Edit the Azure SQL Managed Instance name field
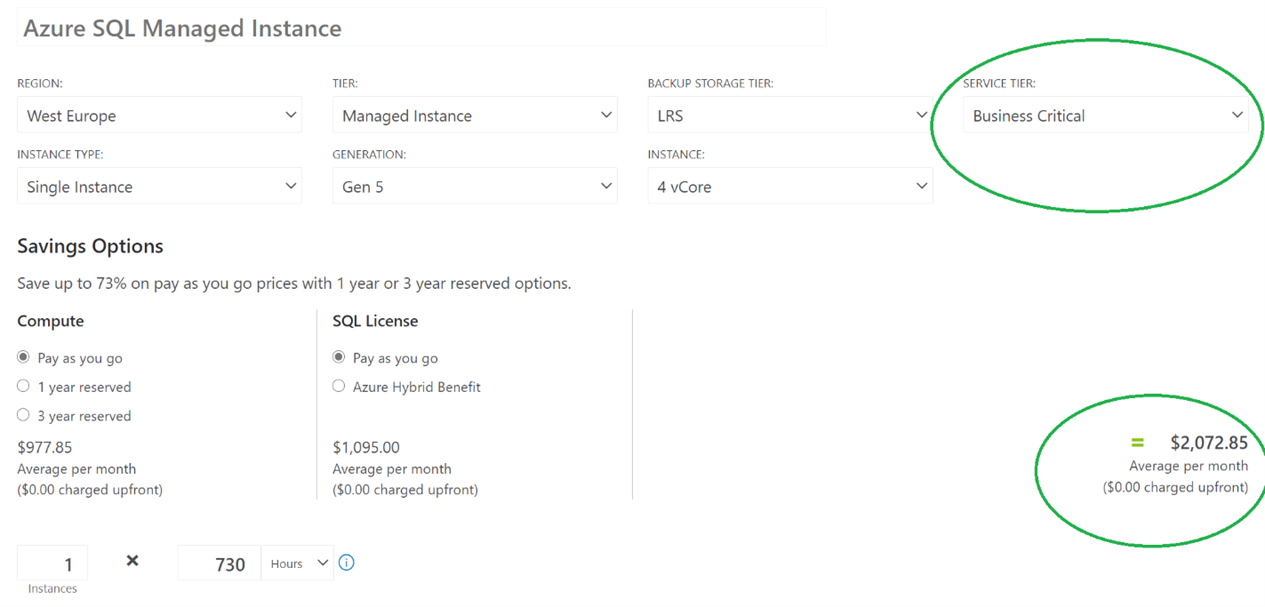Viewport: 1265px width, 607px height. 422,28
